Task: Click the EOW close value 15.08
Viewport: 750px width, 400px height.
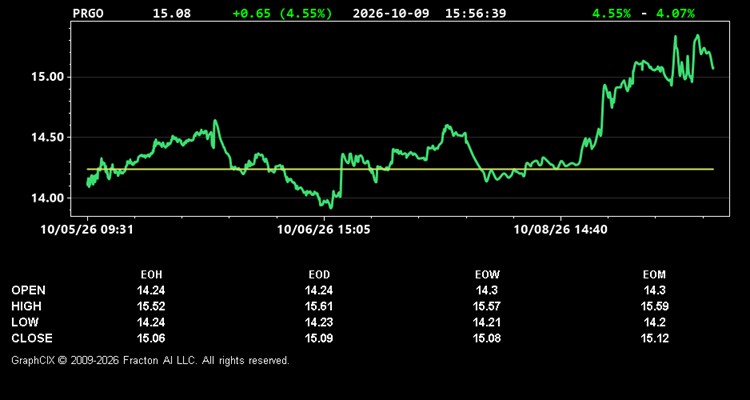Action: pos(487,338)
